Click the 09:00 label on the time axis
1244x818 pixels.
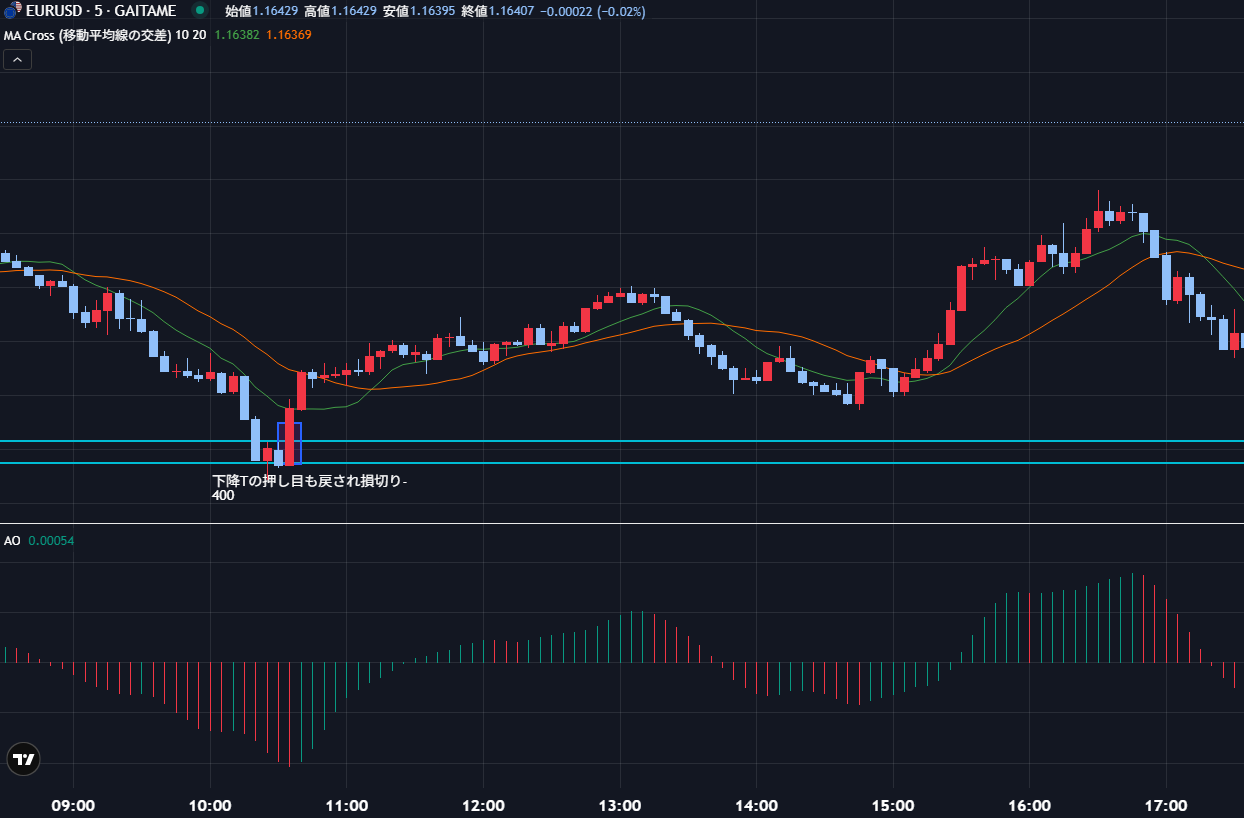click(x=73, y=805)
